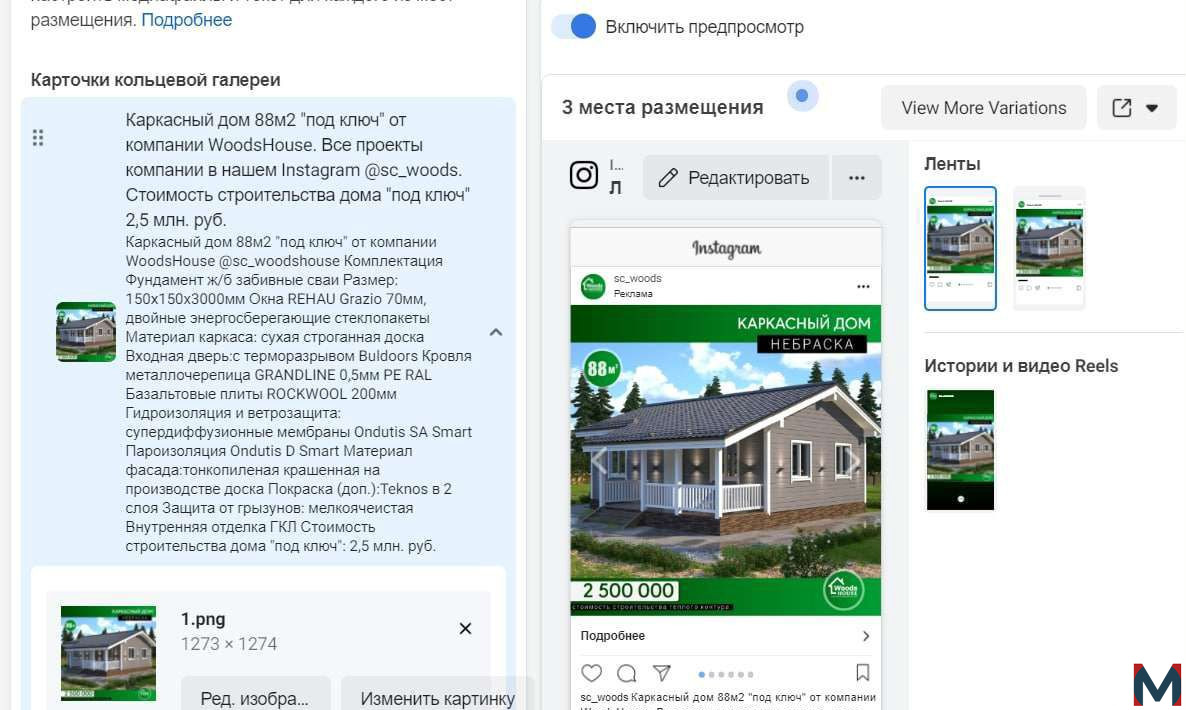
Task: Select the Stories and Reels preview thumbnail
Action: (x=961, y=450)
